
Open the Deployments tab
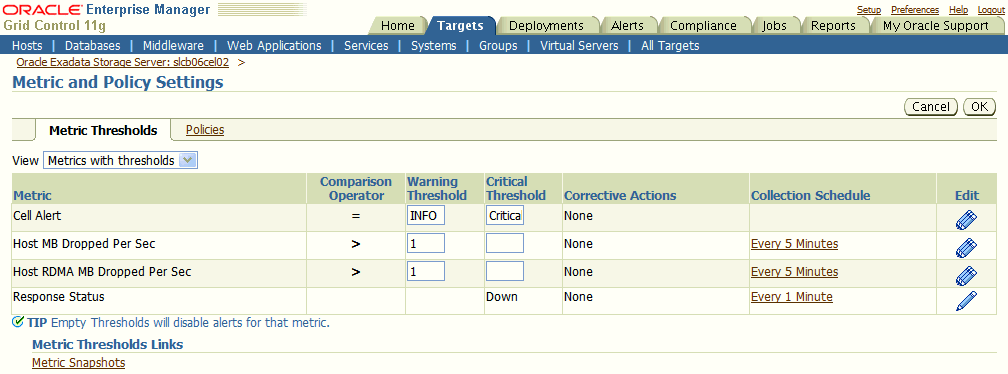546,26
